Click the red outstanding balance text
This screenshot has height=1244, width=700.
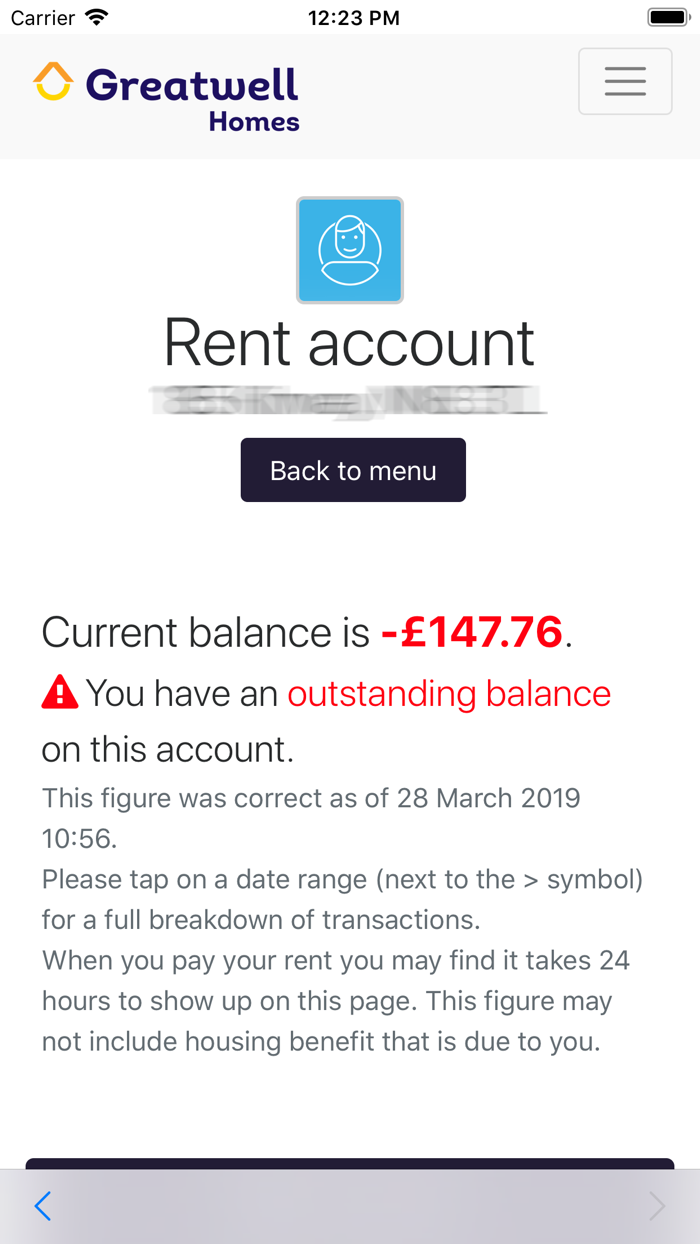449,693
